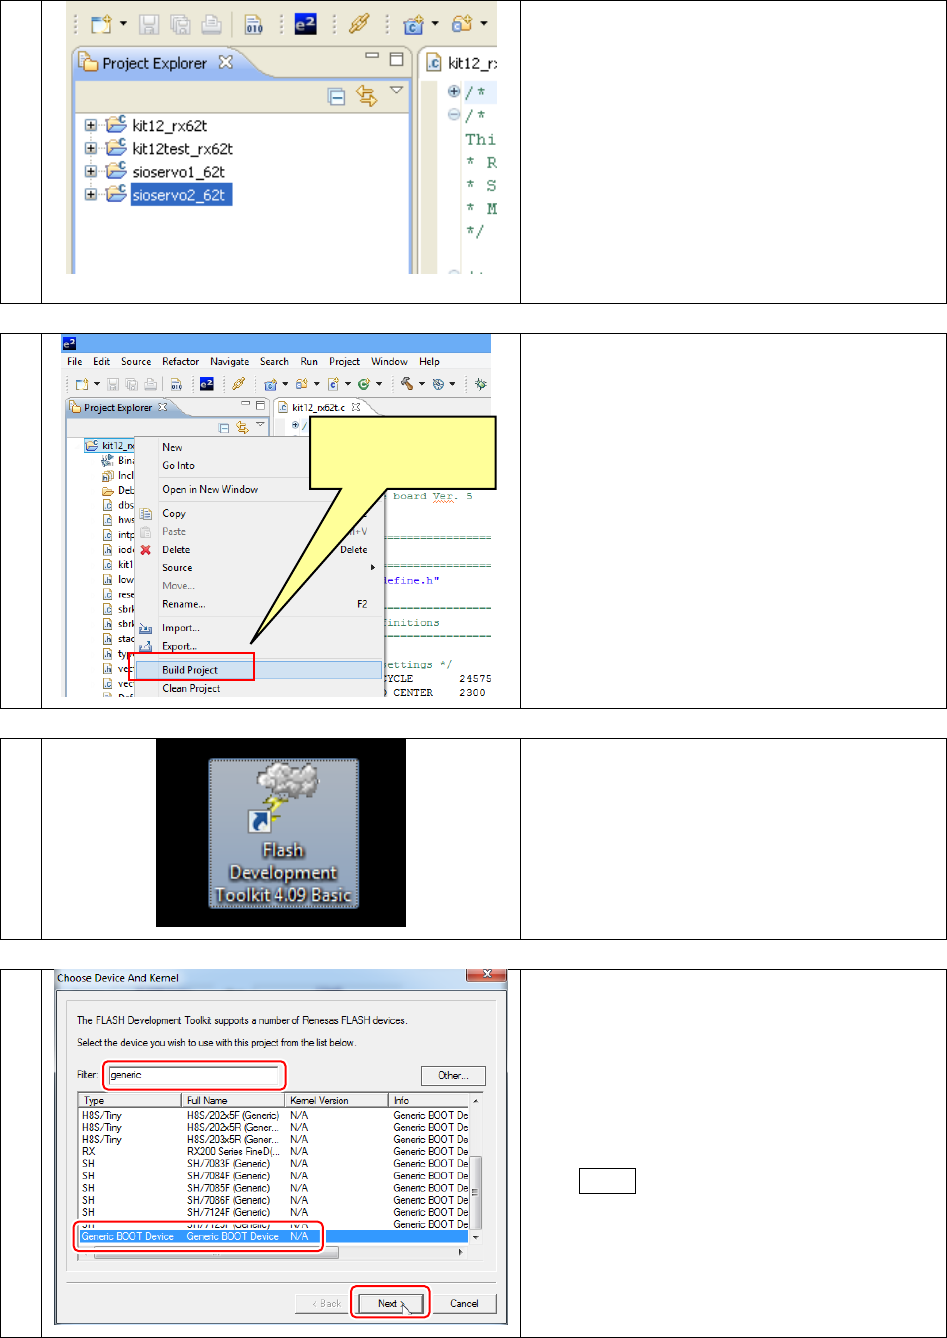
Task: Click the kit12_rx62t project folder icon
Action: click(x=116, y=126)
